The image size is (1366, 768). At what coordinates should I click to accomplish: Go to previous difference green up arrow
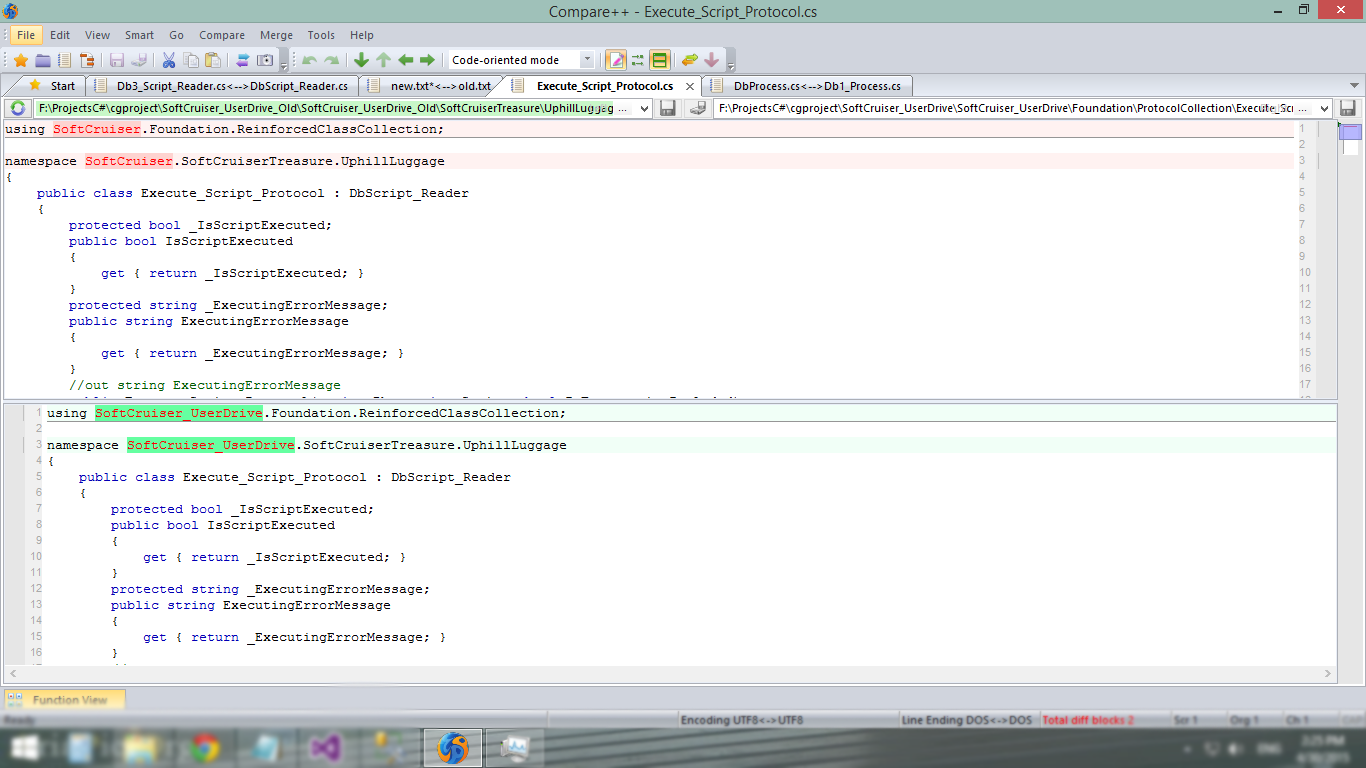click(x=384, y=60)
